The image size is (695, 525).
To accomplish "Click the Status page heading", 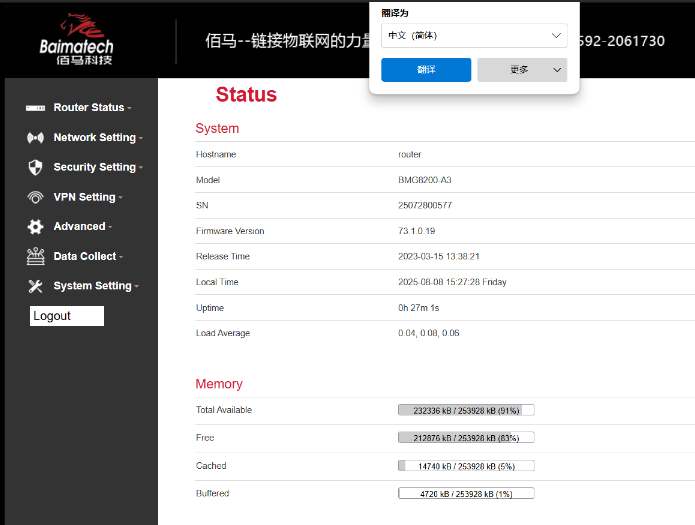I will coord(246,94).
